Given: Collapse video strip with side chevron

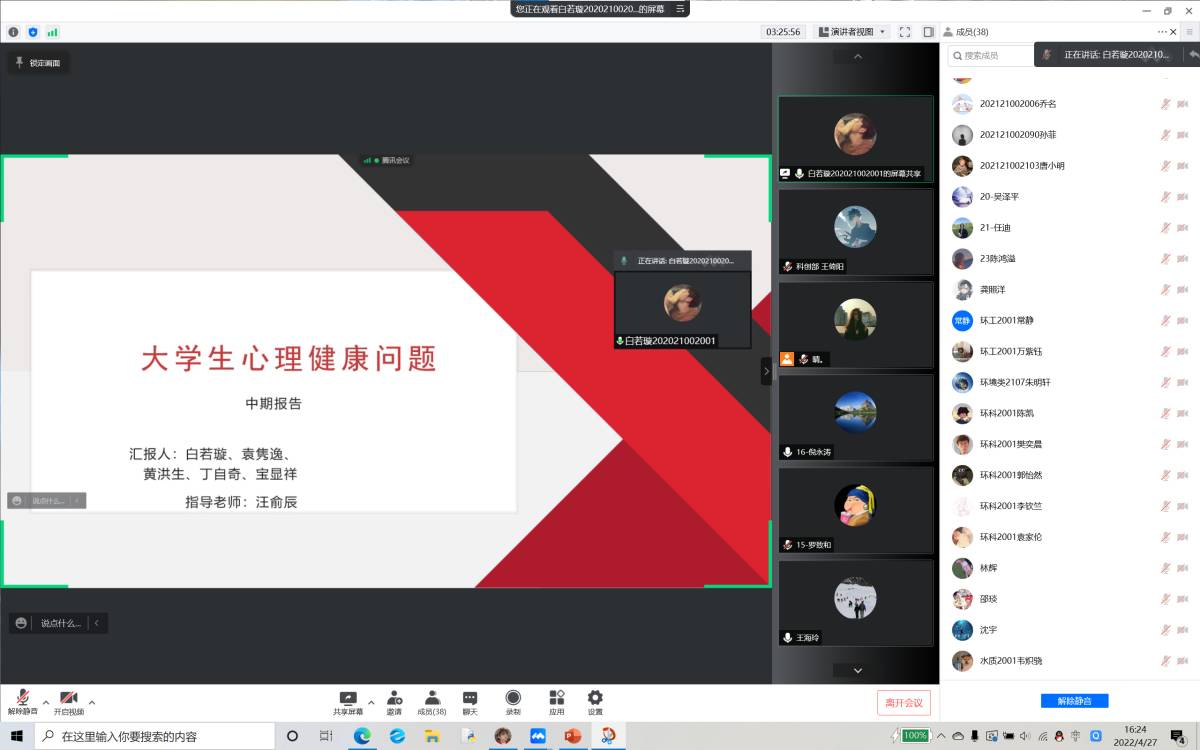Looking at the screenshot, I should click(x=766, y=371).
